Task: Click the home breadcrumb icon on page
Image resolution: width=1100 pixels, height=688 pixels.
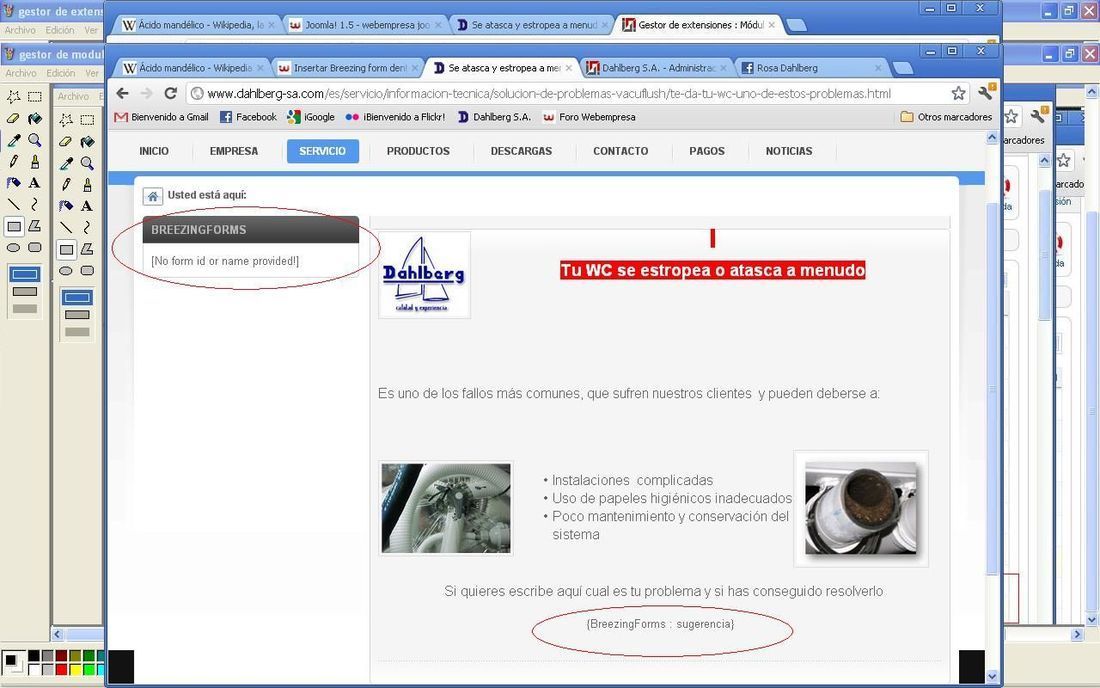Action: click(152, 196)
